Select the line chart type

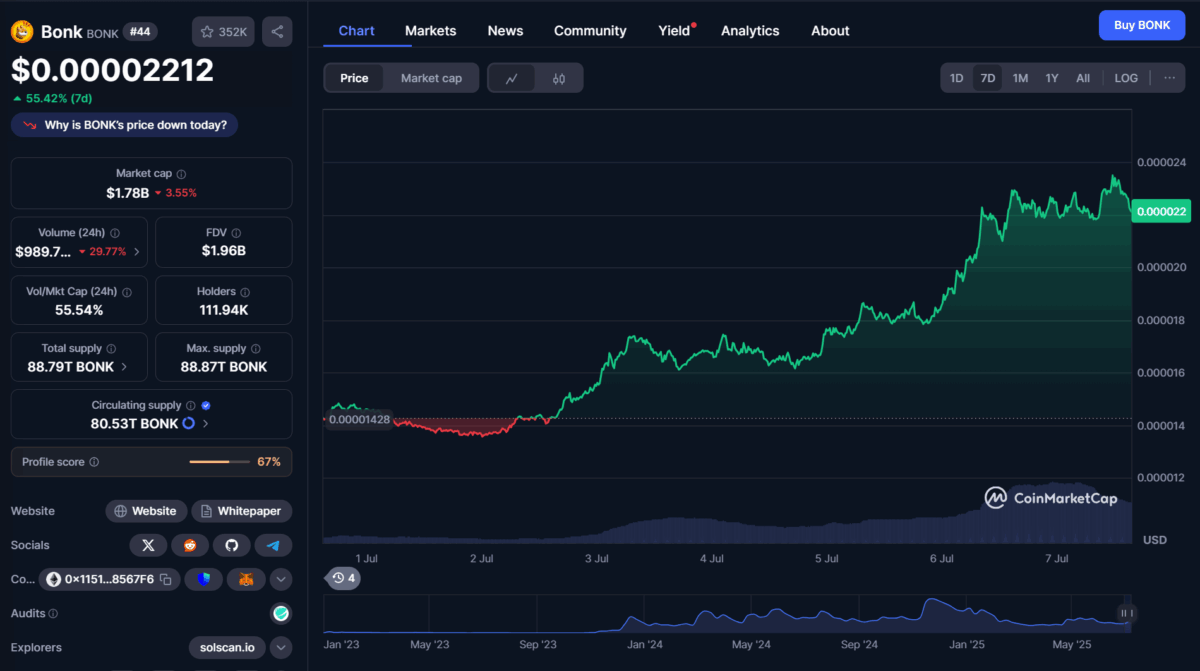(x=512, y=78)
